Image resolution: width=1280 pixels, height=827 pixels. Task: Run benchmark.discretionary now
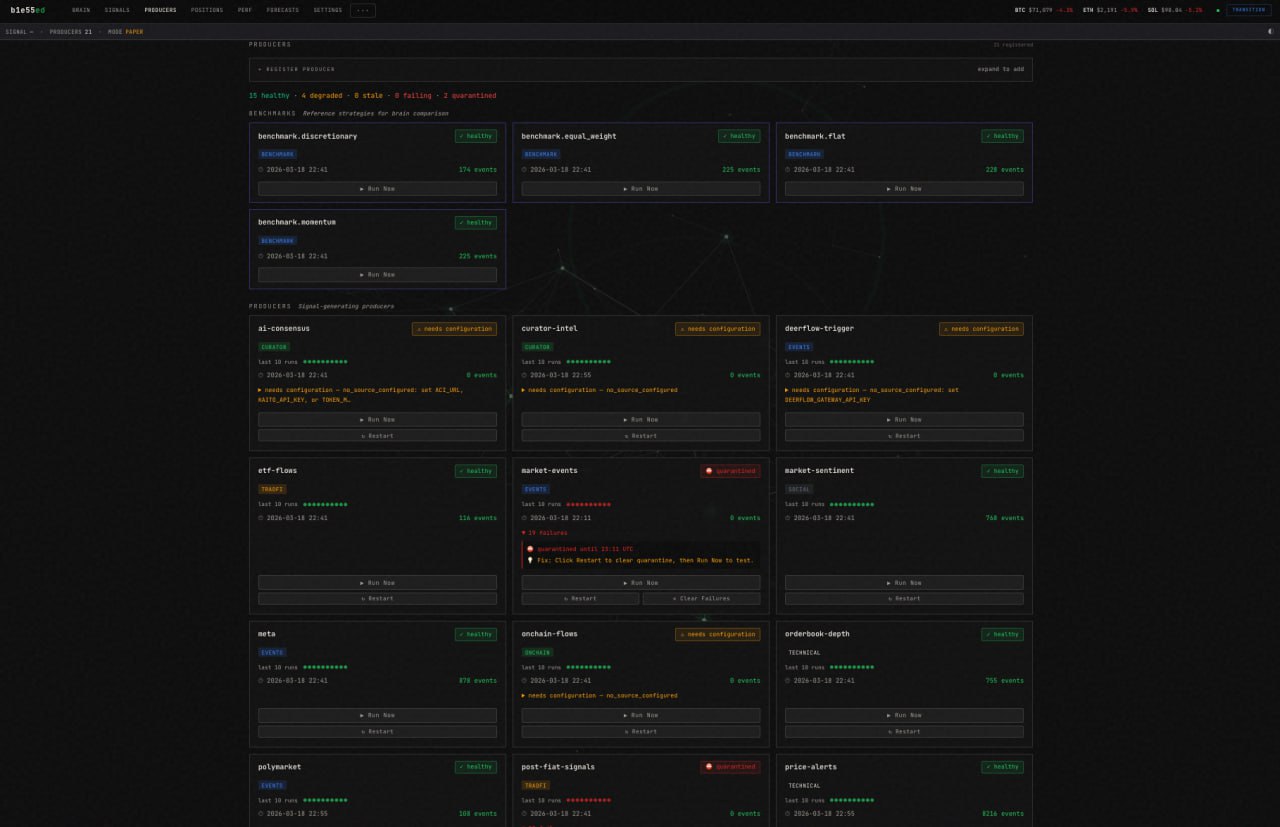point(377,188)
